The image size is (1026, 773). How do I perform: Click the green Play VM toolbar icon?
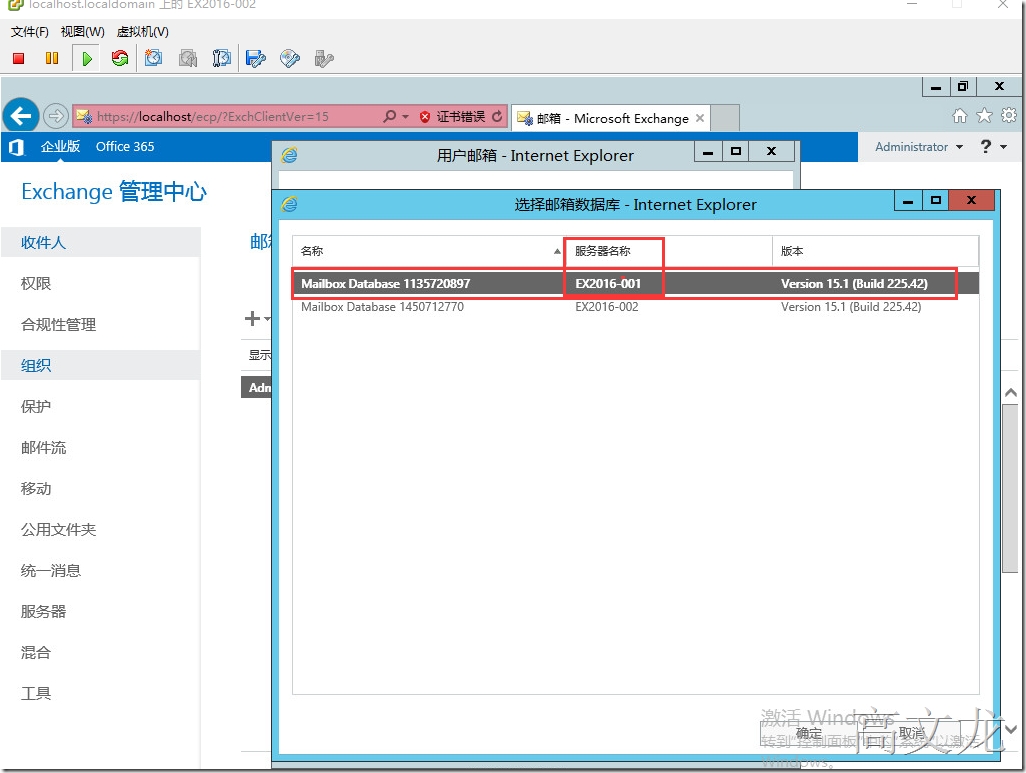(86, 59)
